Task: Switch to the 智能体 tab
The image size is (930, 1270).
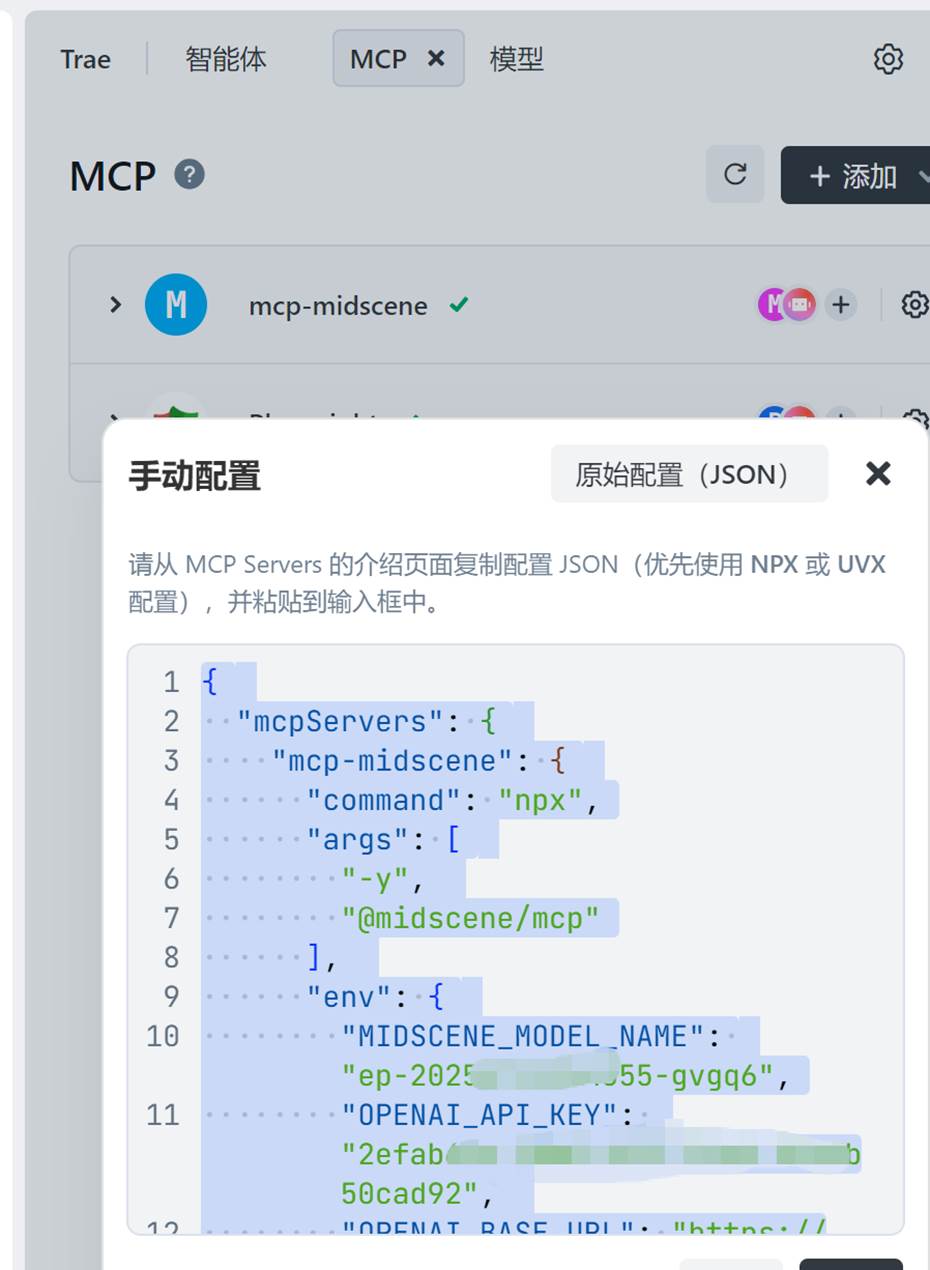Action: point(227,59)
